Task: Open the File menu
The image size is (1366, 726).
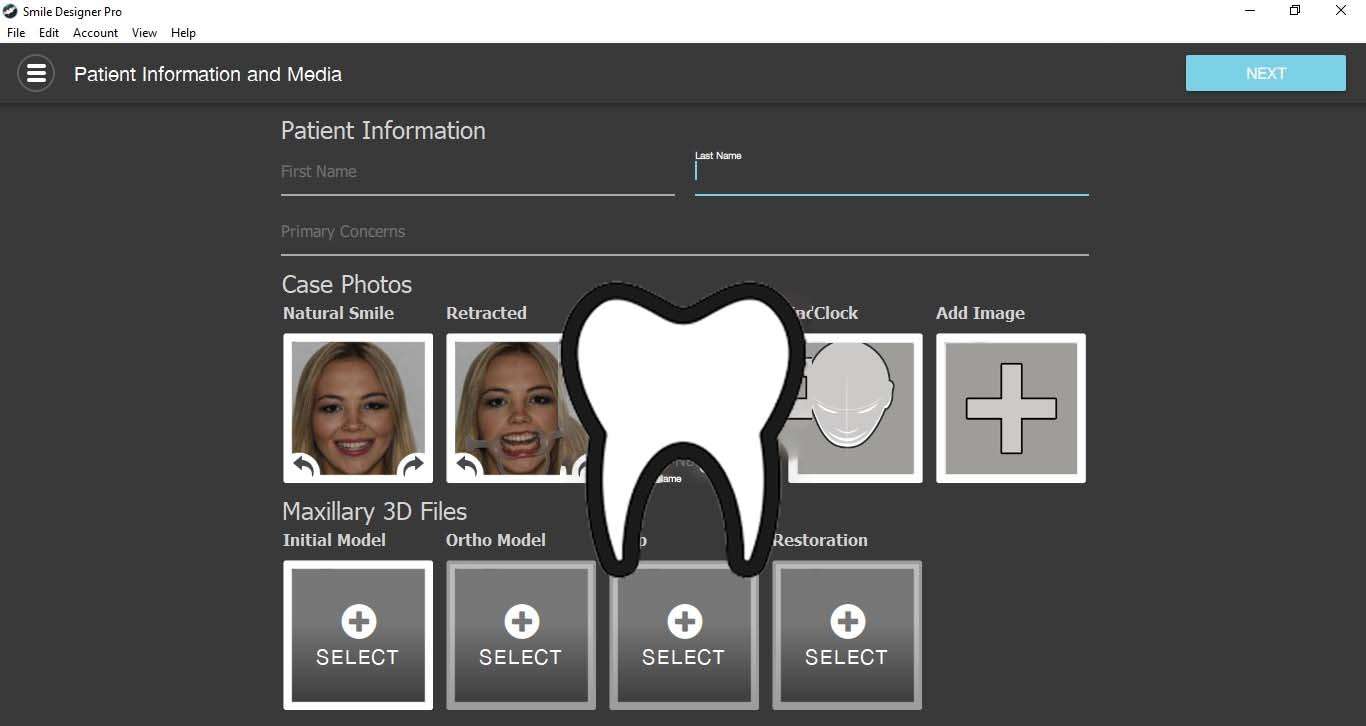Action: pos(16,33)
